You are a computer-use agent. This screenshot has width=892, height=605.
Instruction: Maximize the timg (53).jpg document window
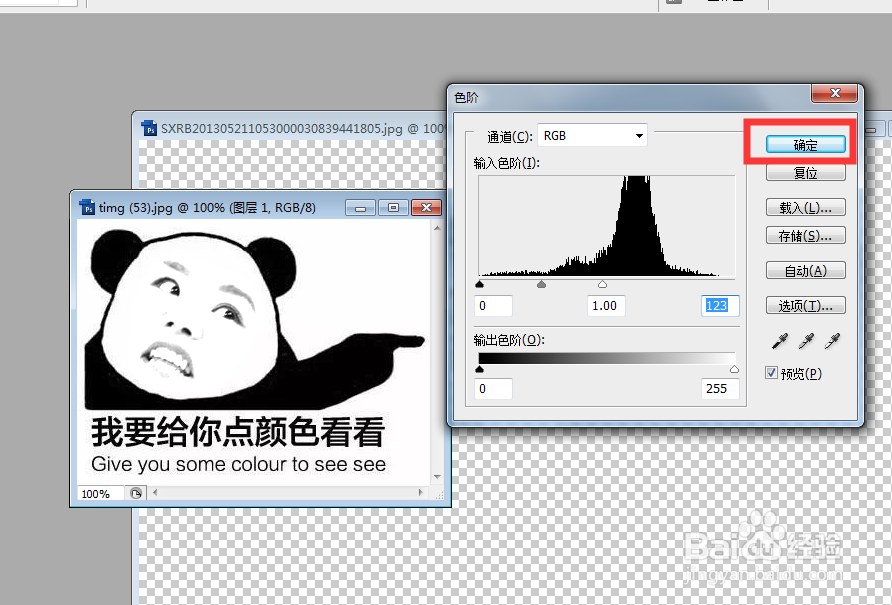(393, 208)
